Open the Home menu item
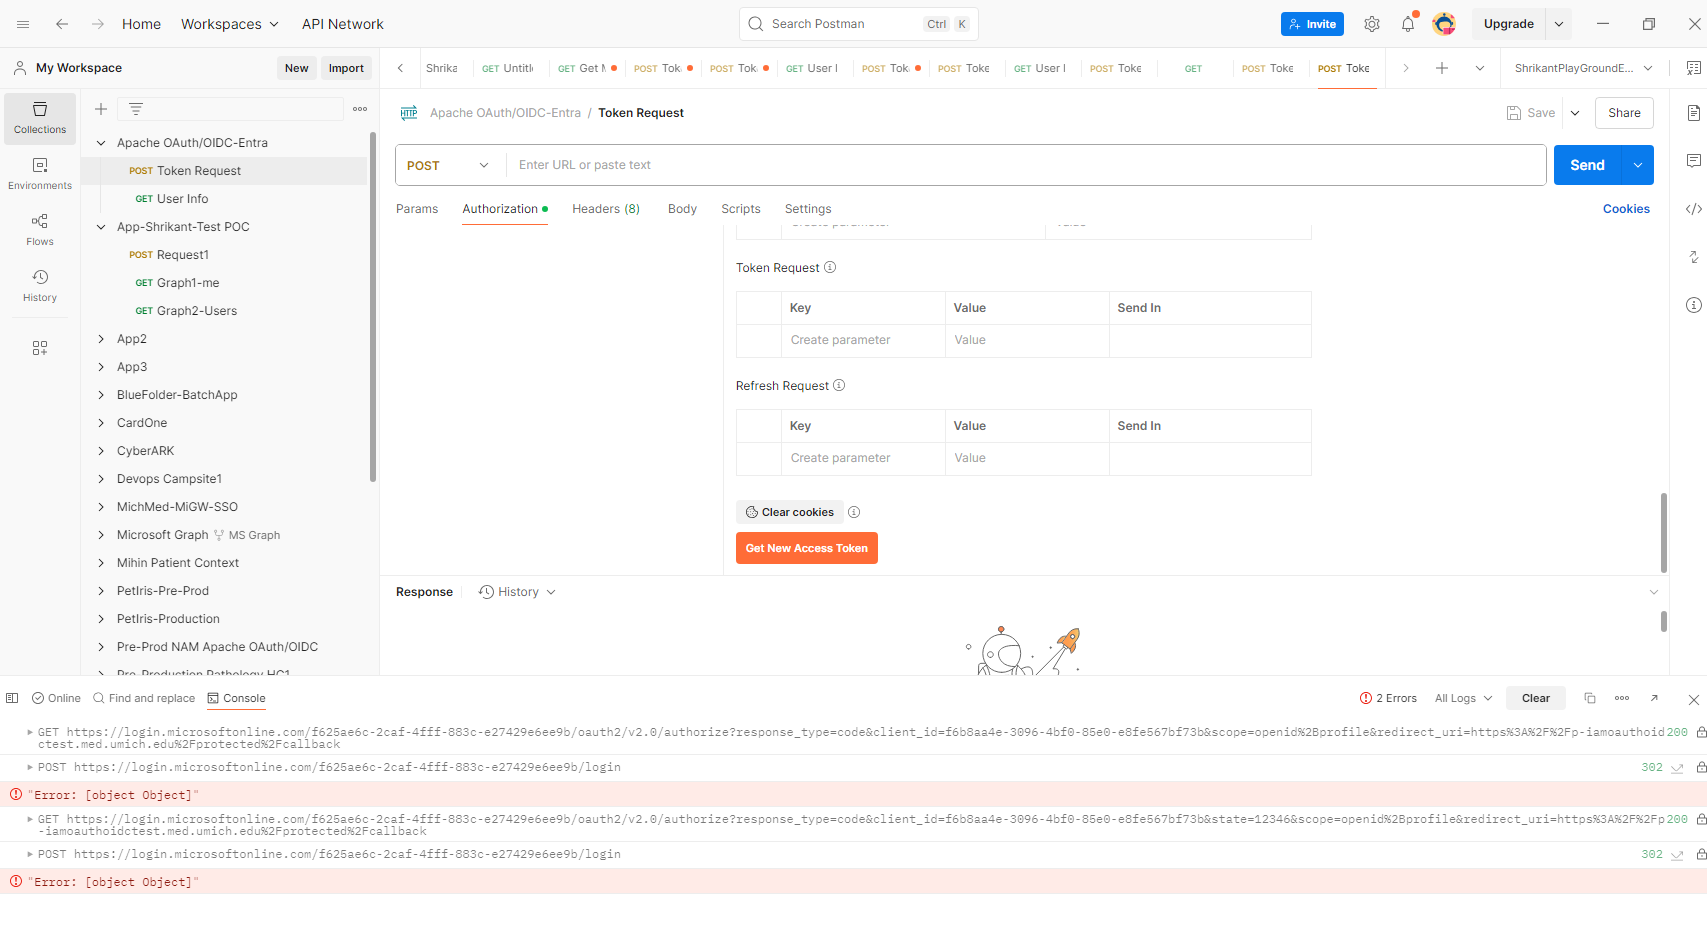 click(x=141, y=24)
